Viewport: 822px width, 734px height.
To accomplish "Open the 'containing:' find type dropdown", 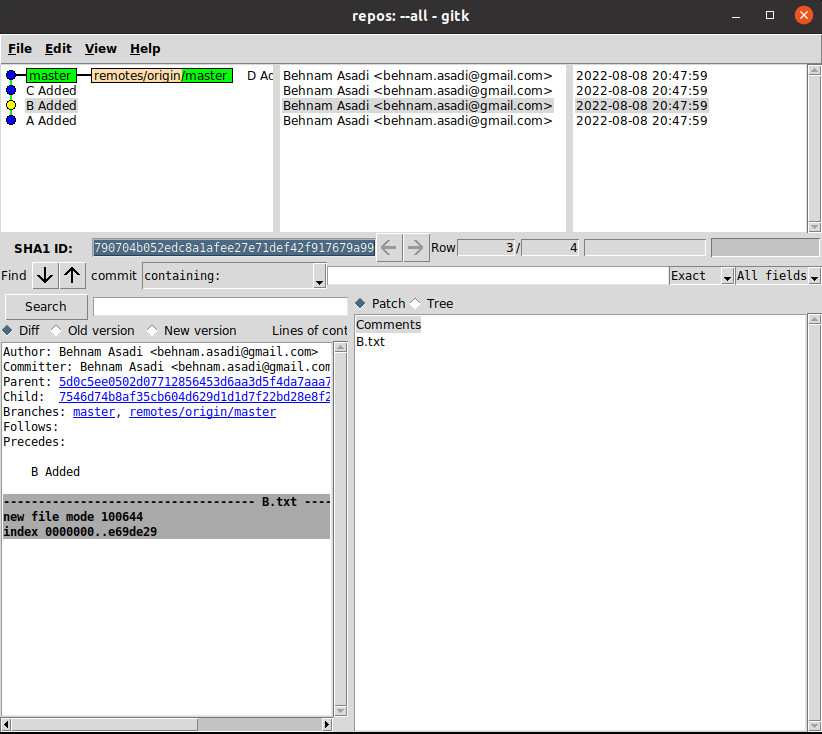I will [x=234, y=276].
